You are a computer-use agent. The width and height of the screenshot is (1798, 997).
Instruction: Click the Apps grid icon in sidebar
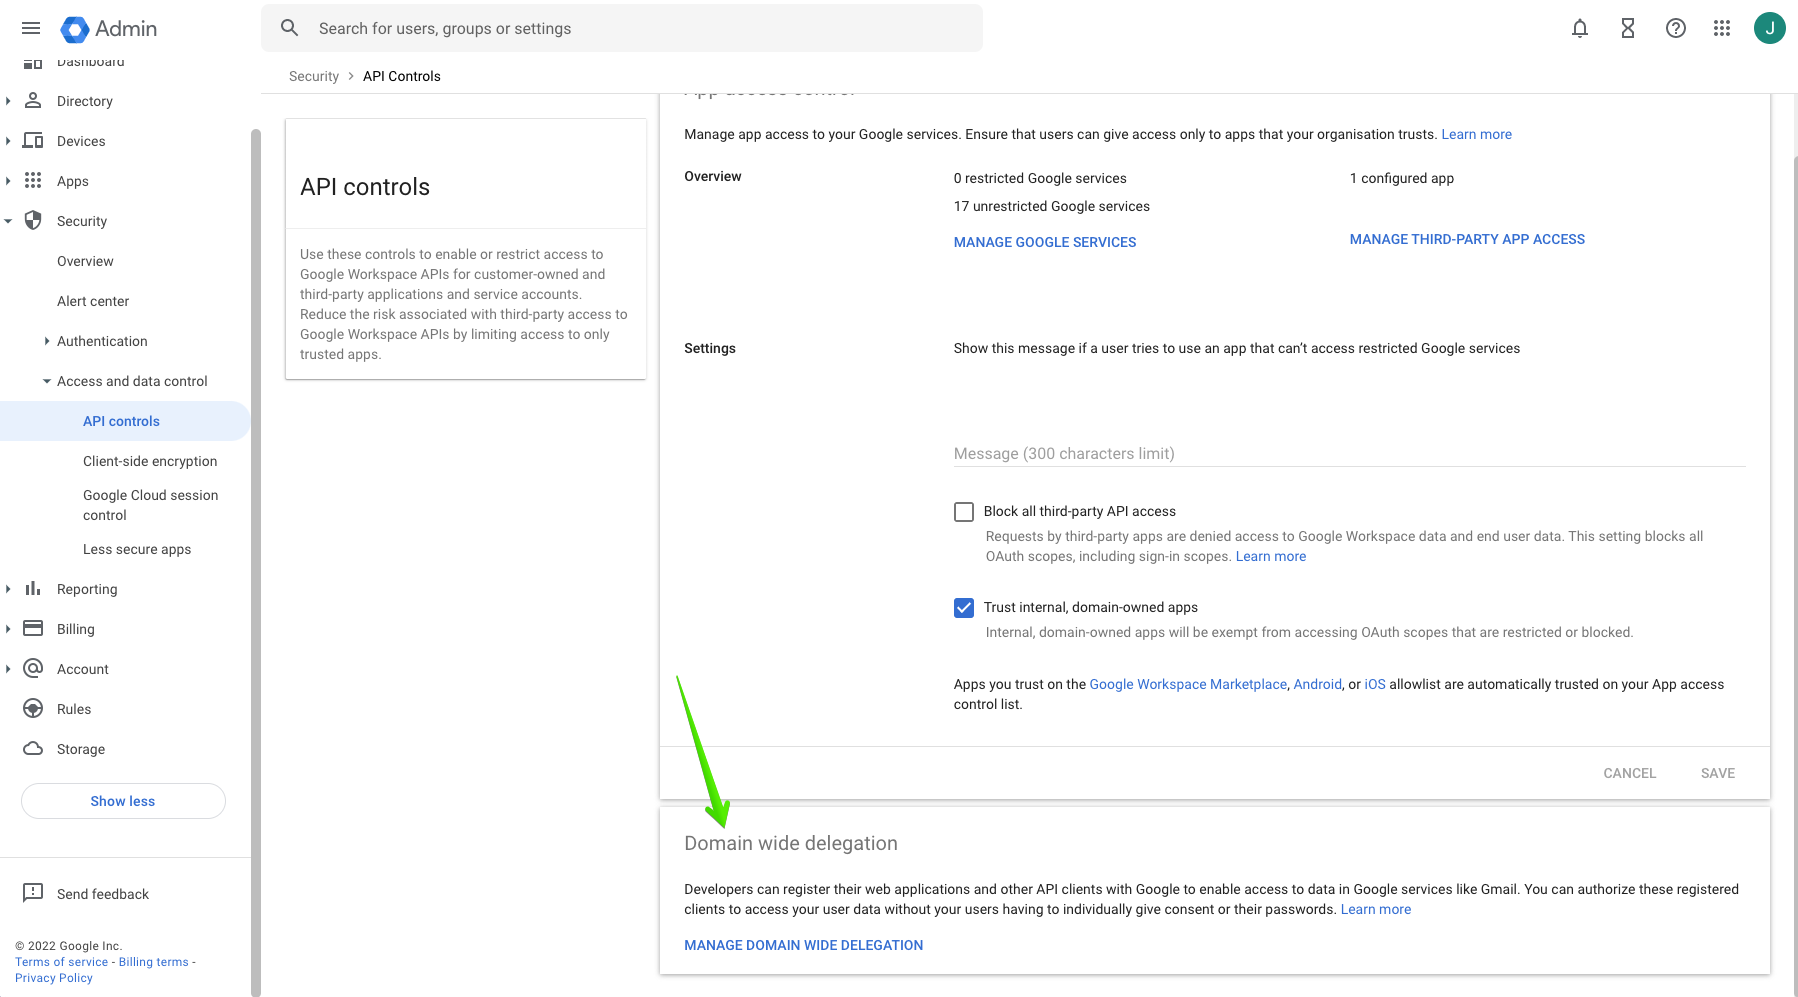(x=33, y=180)
